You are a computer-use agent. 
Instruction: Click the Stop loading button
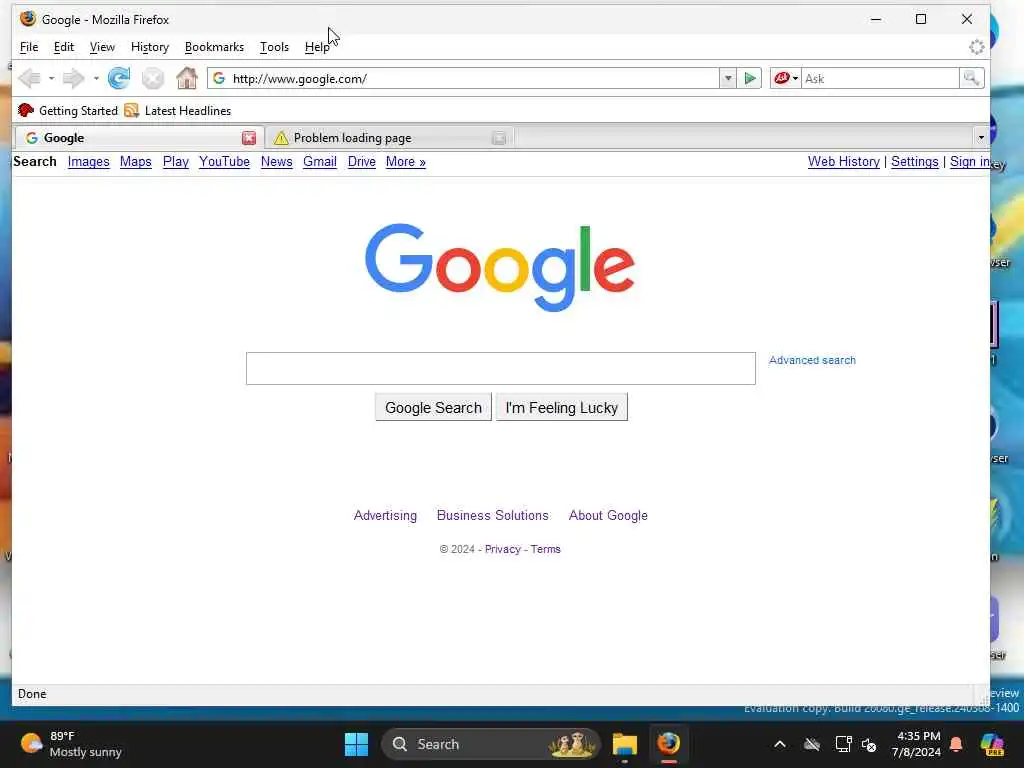[153, 78]
